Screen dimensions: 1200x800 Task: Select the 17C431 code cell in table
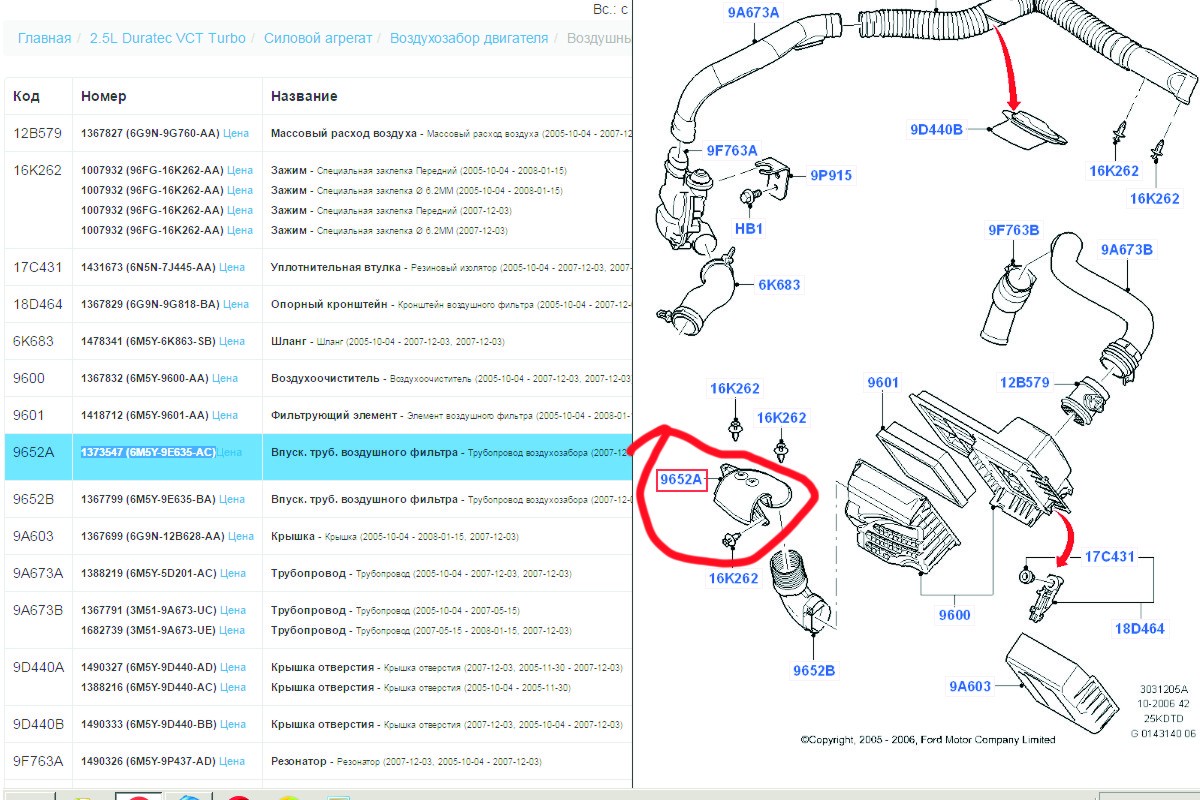37,268
